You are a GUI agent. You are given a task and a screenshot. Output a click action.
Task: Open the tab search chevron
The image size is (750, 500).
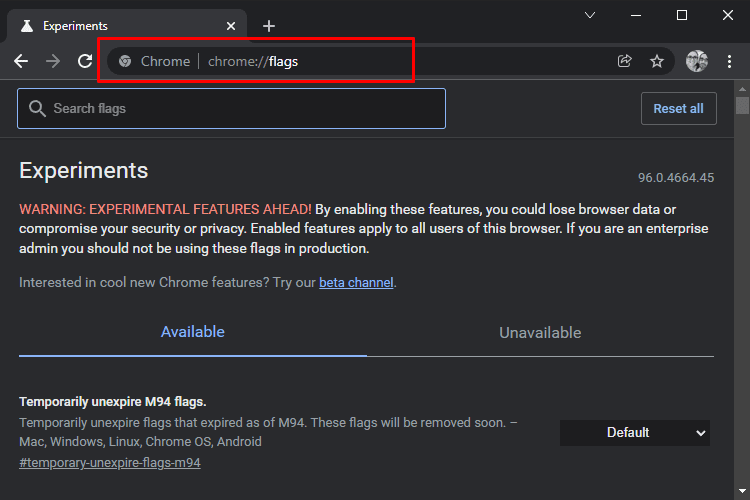click(590, 15)
